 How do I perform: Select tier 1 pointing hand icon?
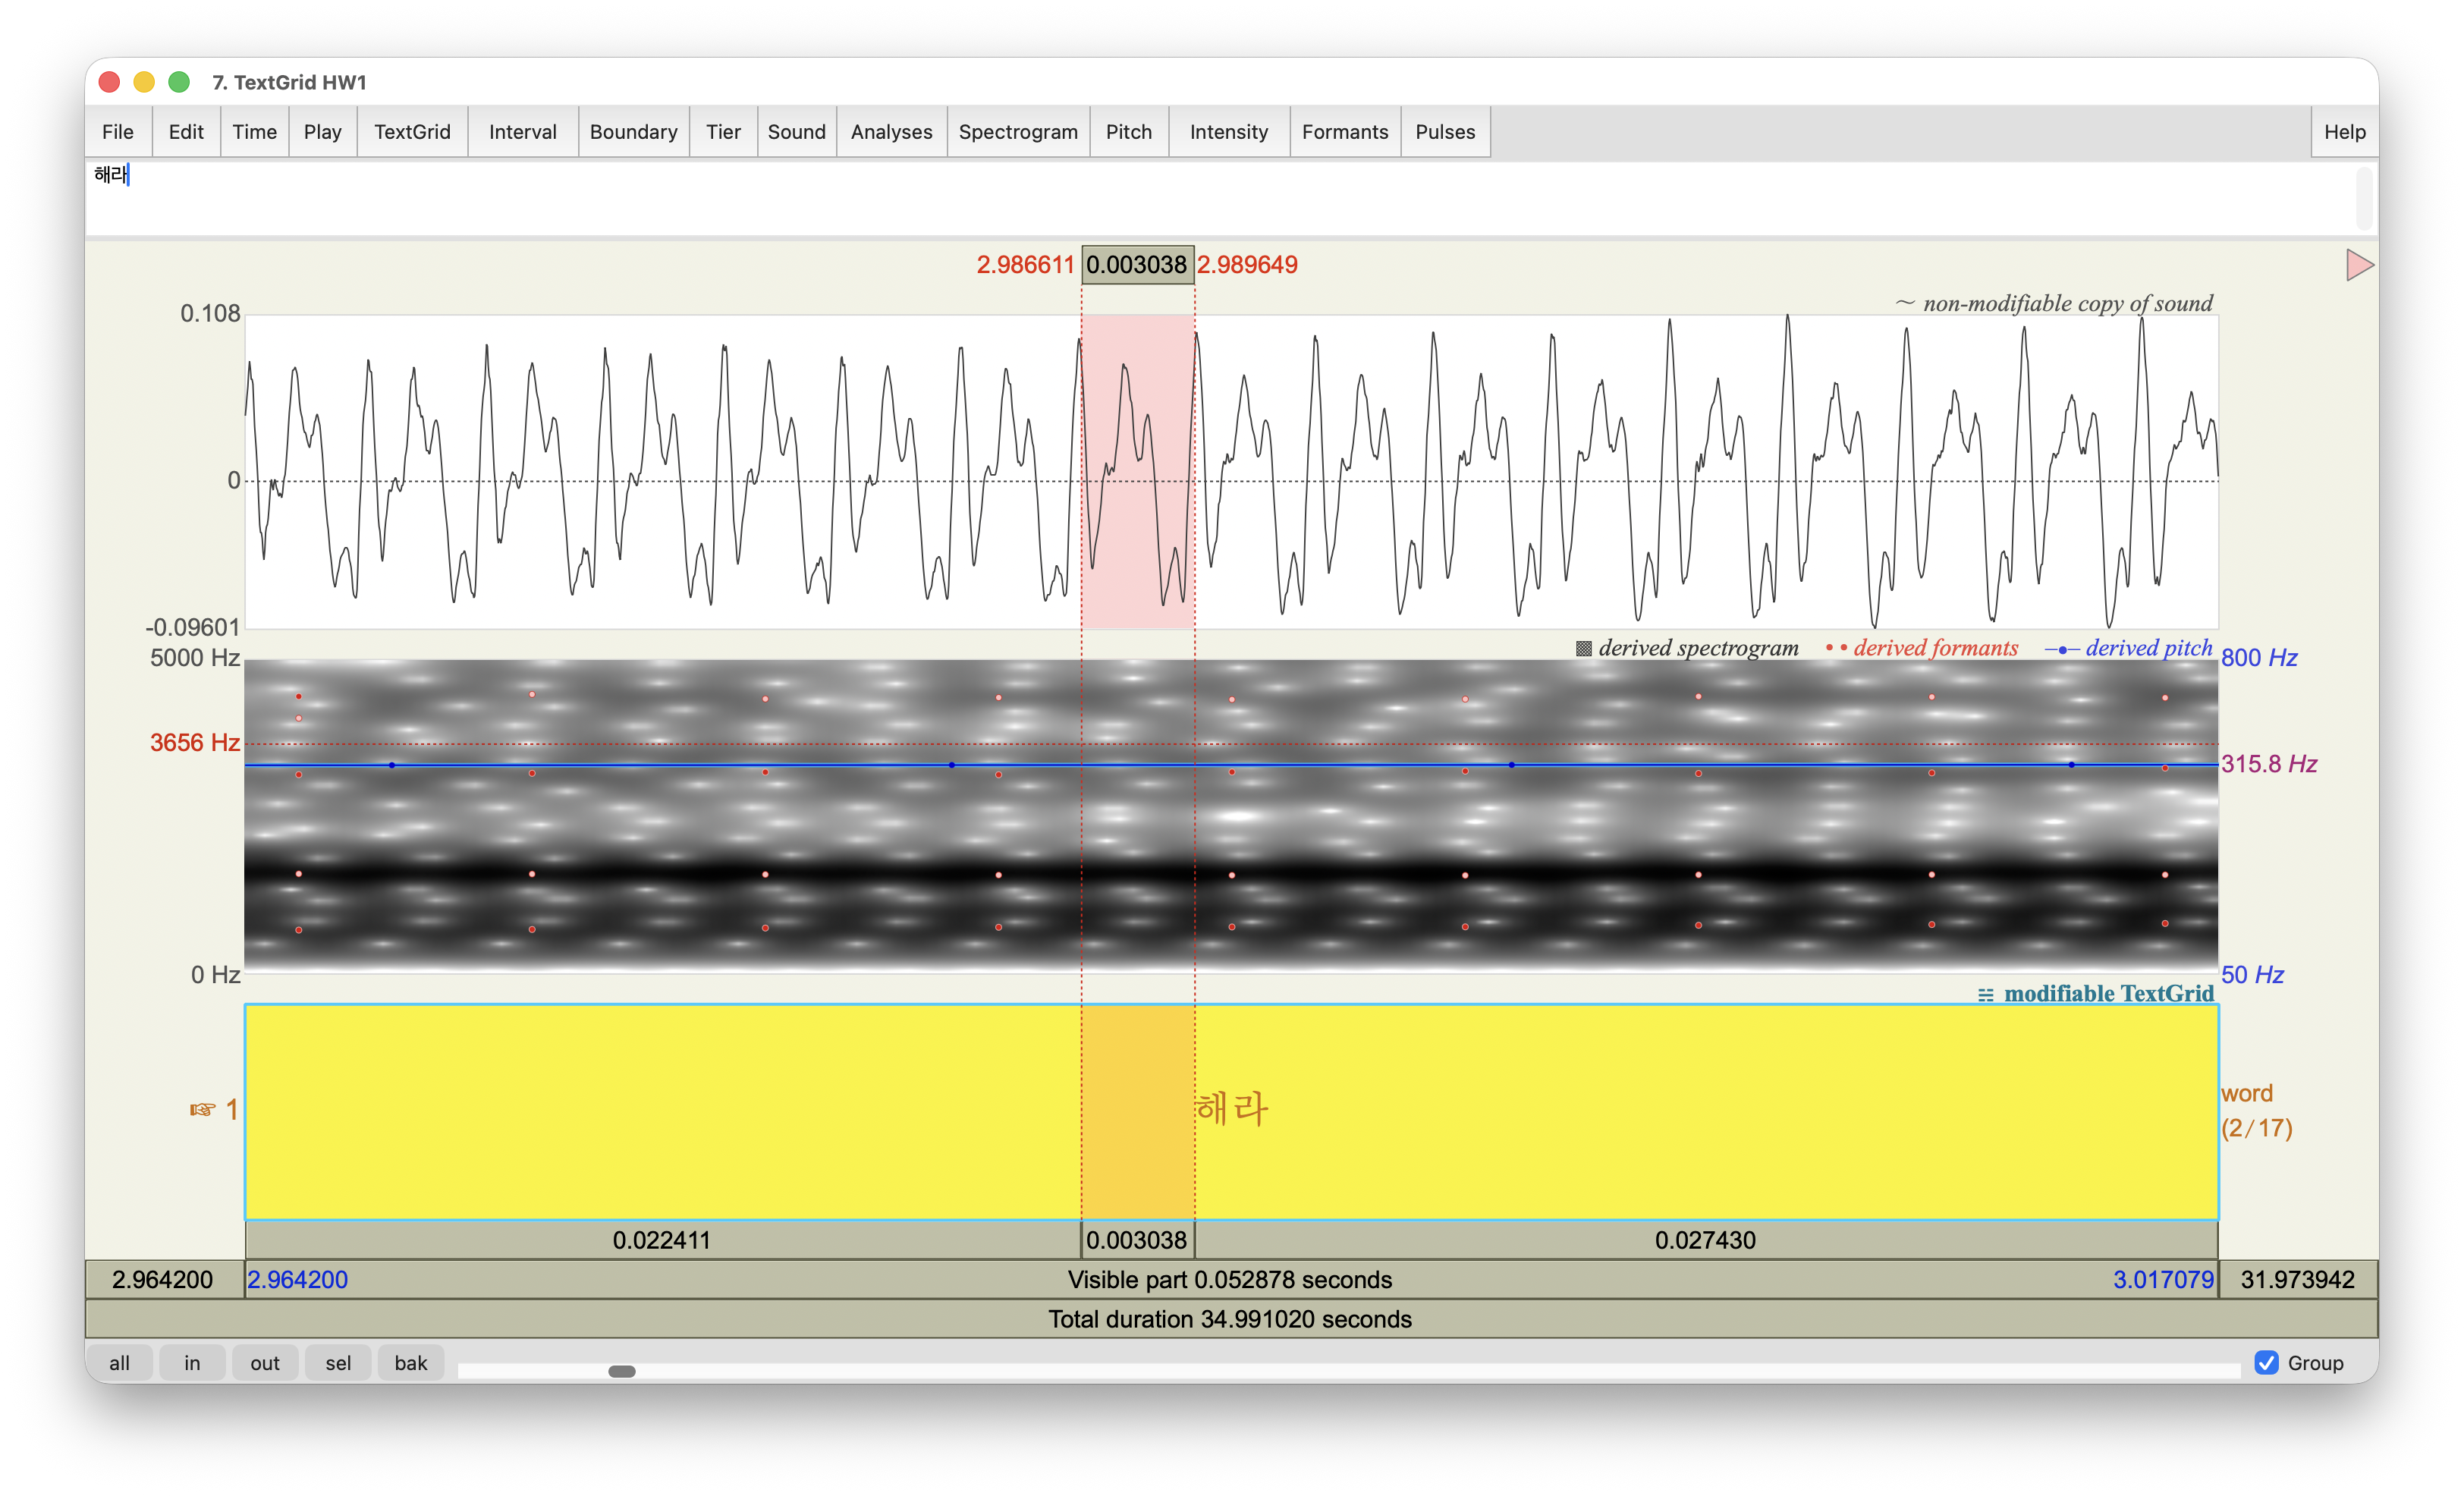[203, 1110]
